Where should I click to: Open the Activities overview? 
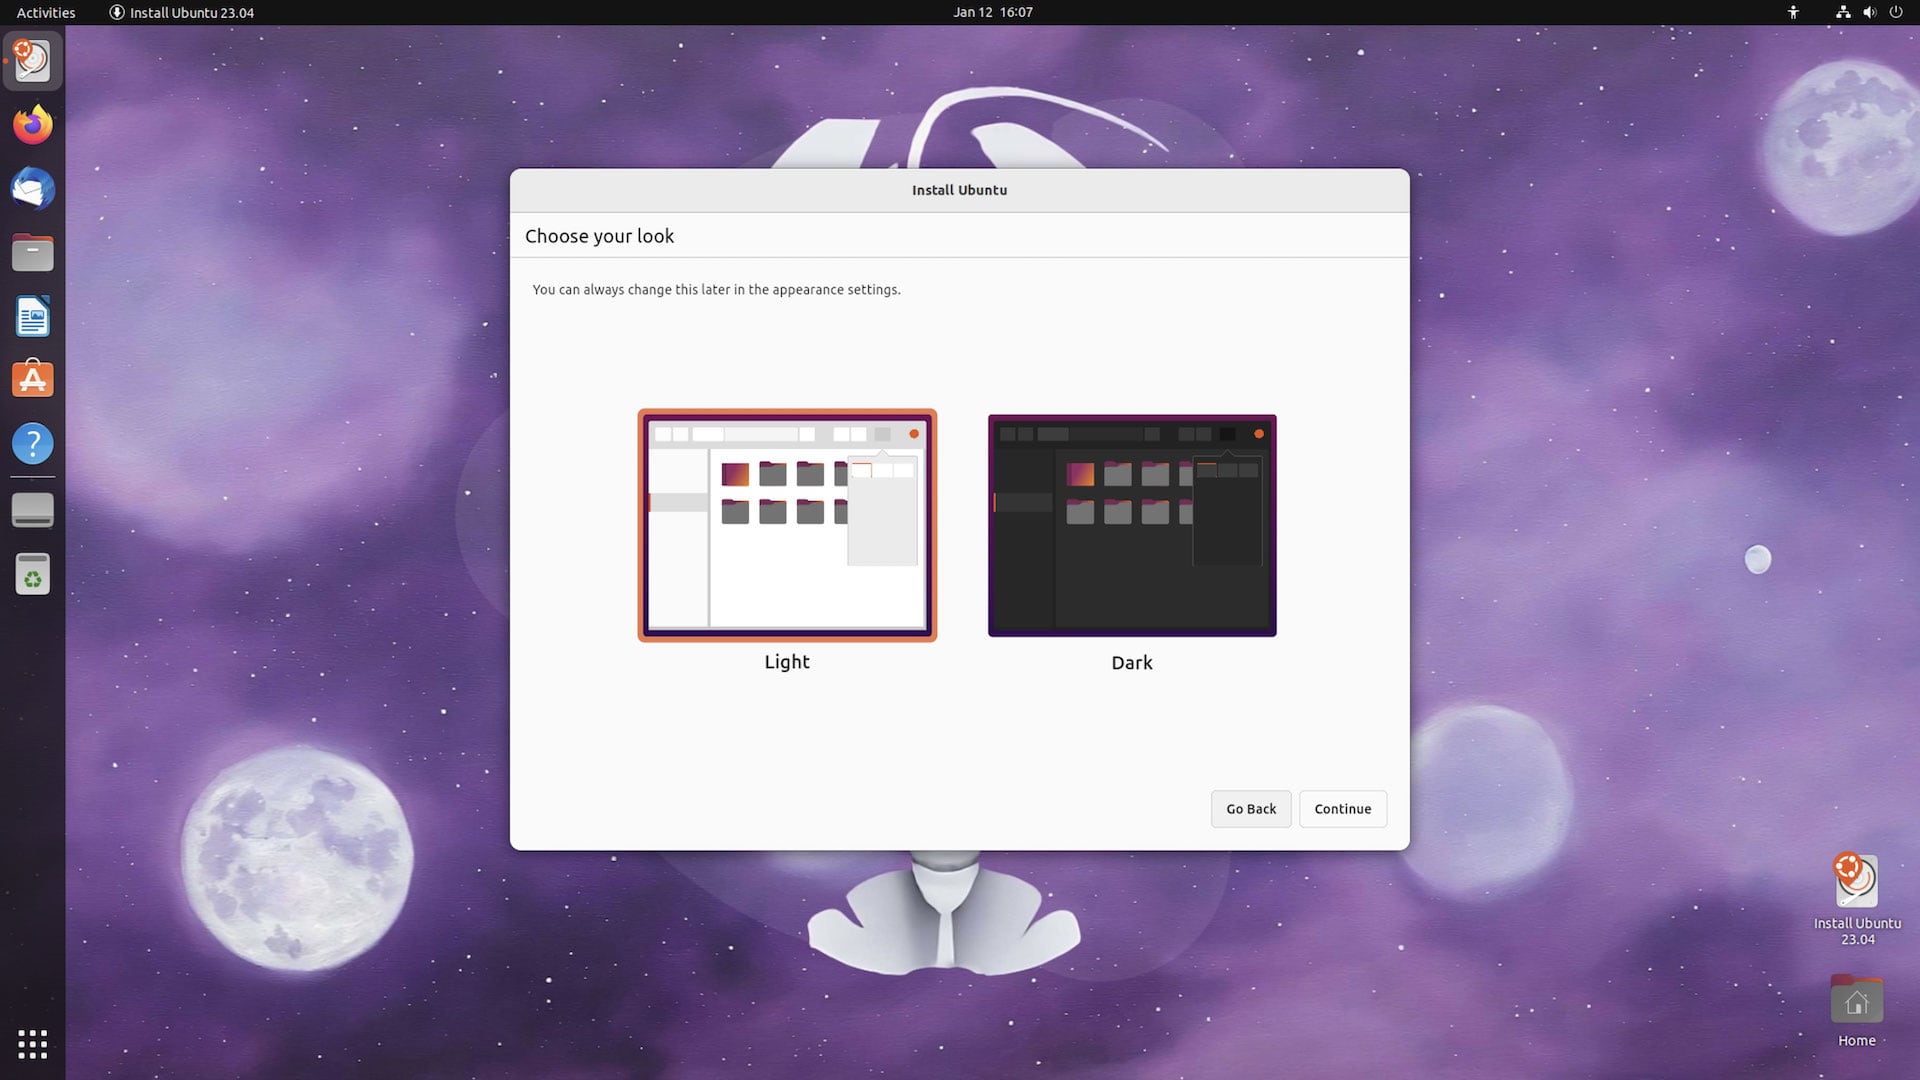click(46, 12)
